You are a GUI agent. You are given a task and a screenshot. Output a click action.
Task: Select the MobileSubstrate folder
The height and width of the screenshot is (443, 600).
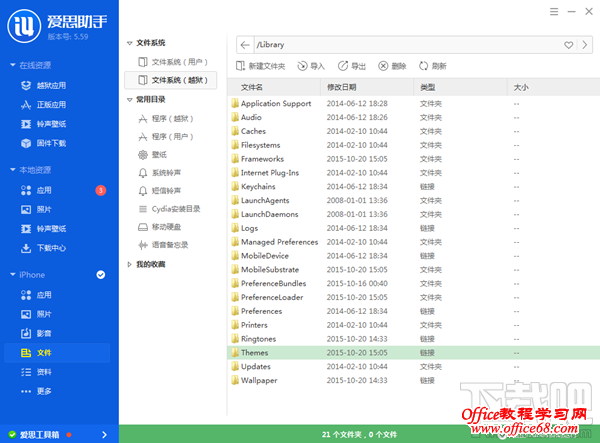click(x=414, y=270)
